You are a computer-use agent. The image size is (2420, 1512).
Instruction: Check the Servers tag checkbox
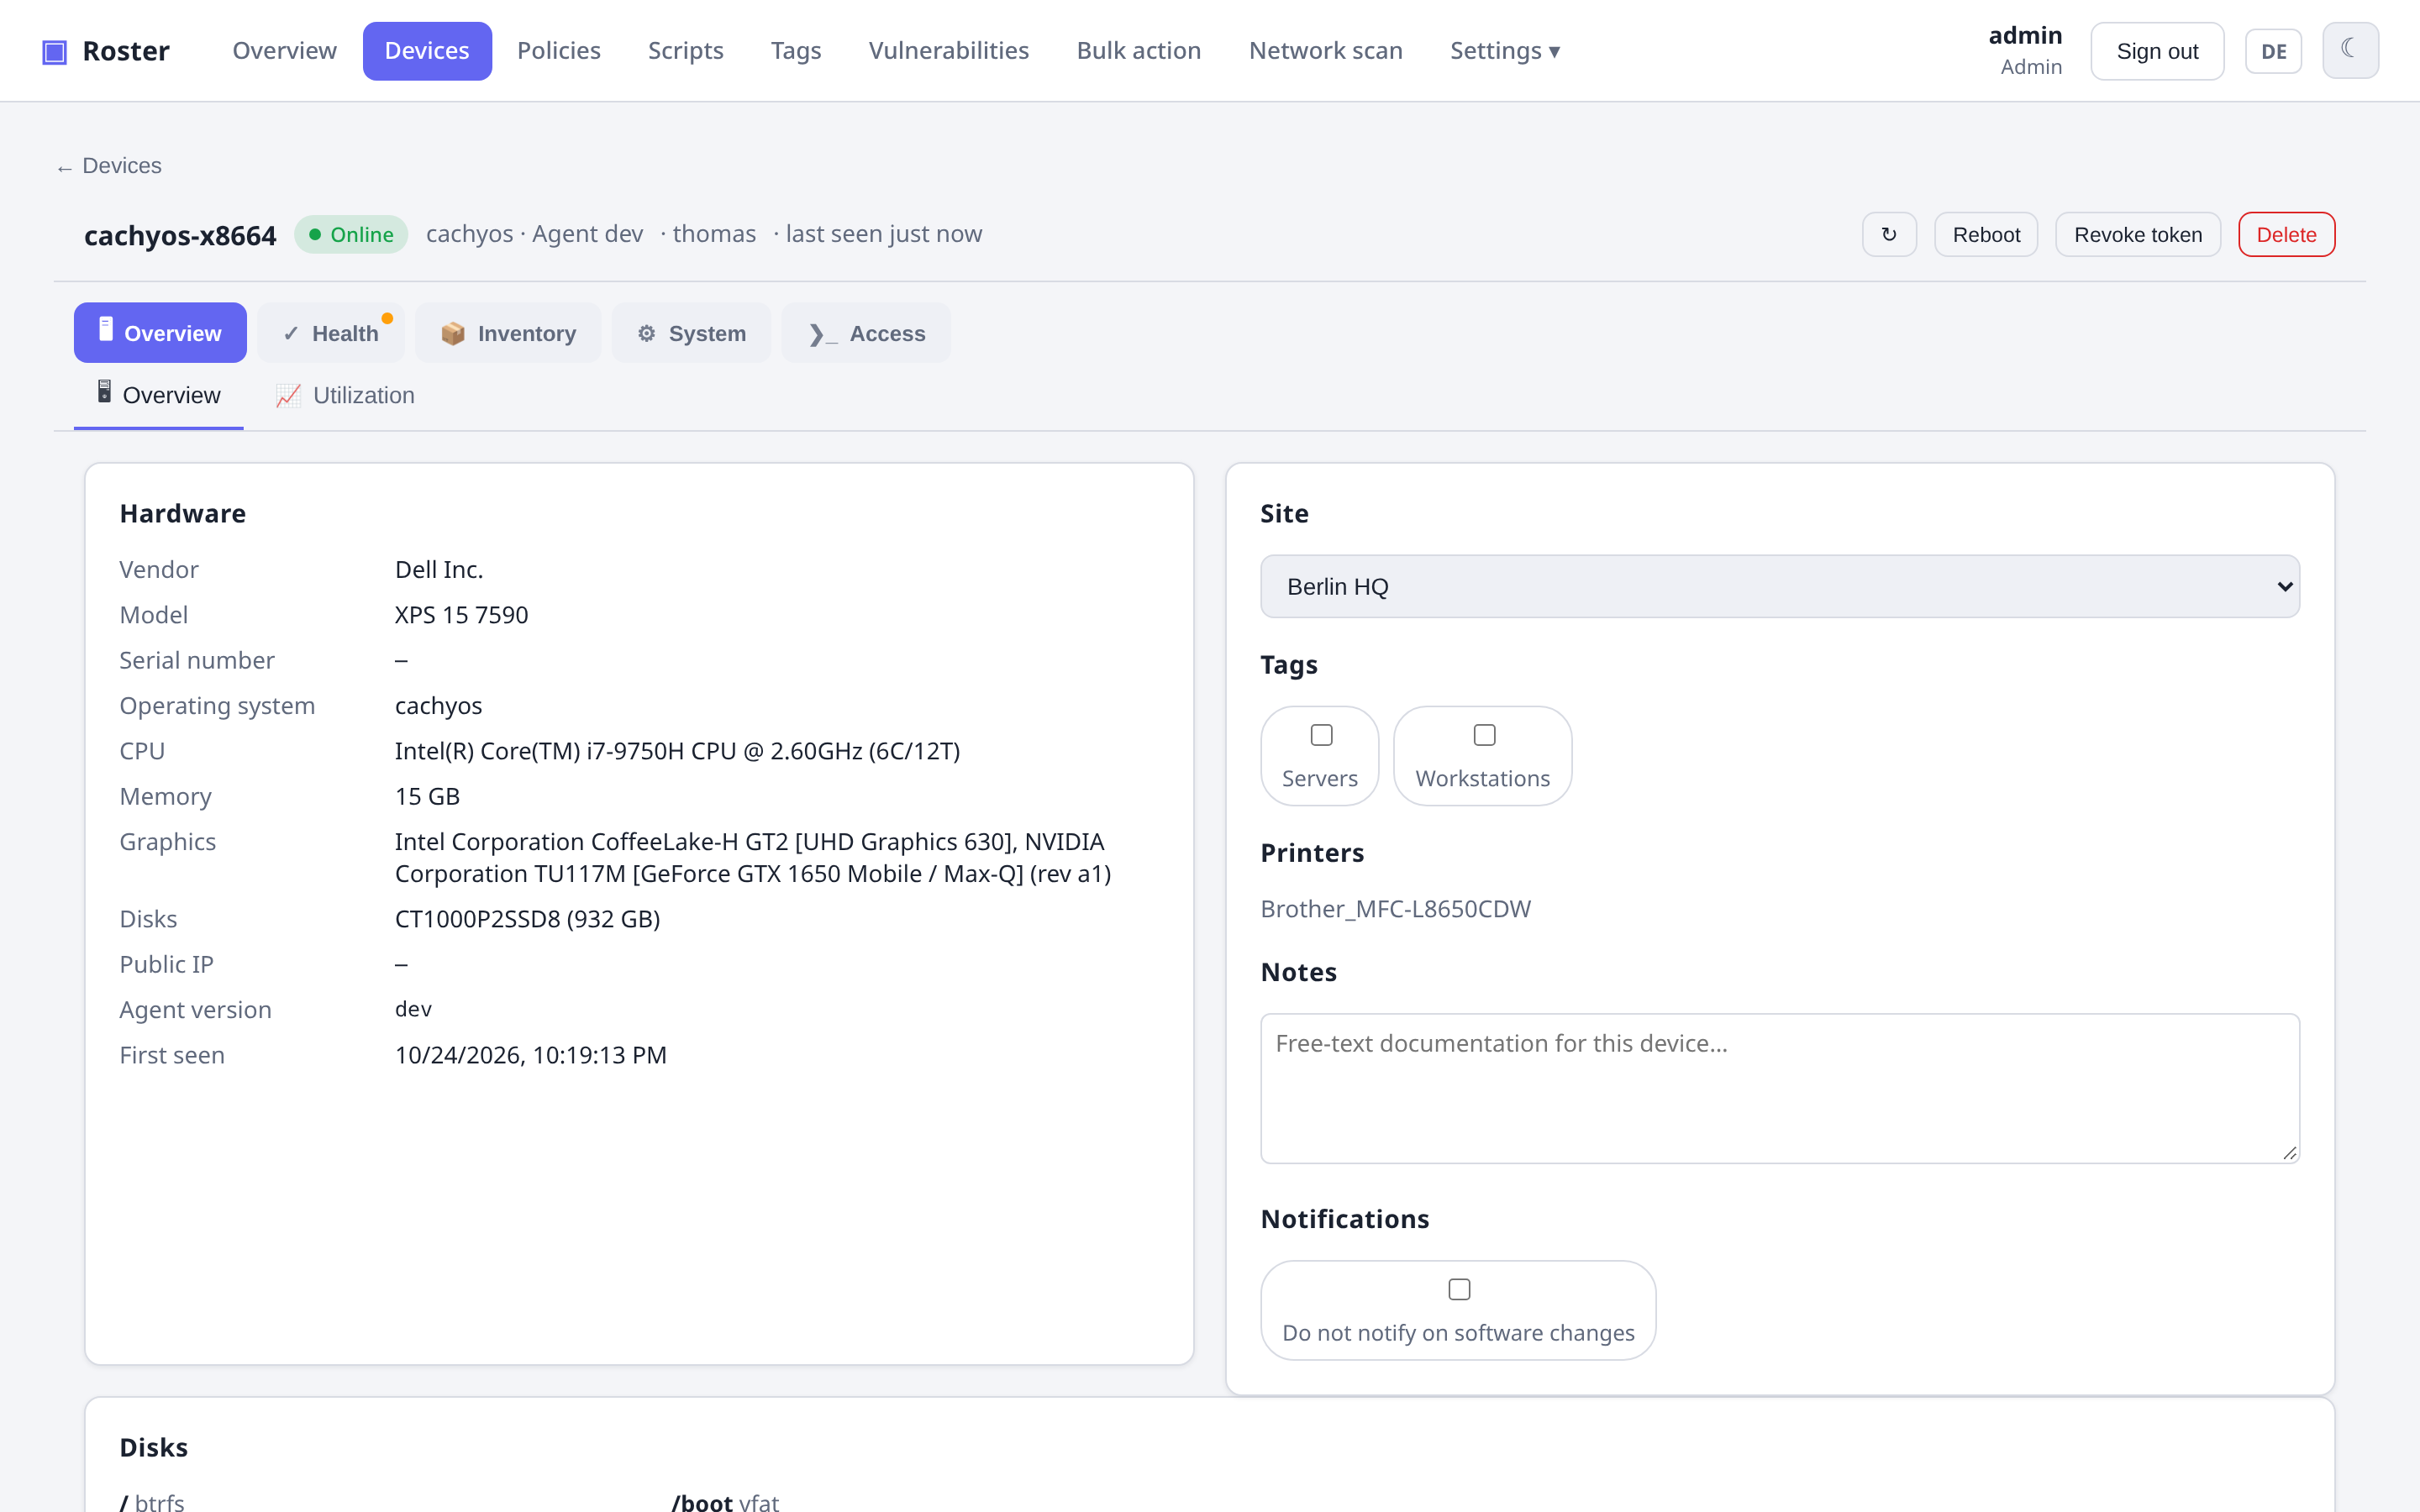coord(1321,735)
